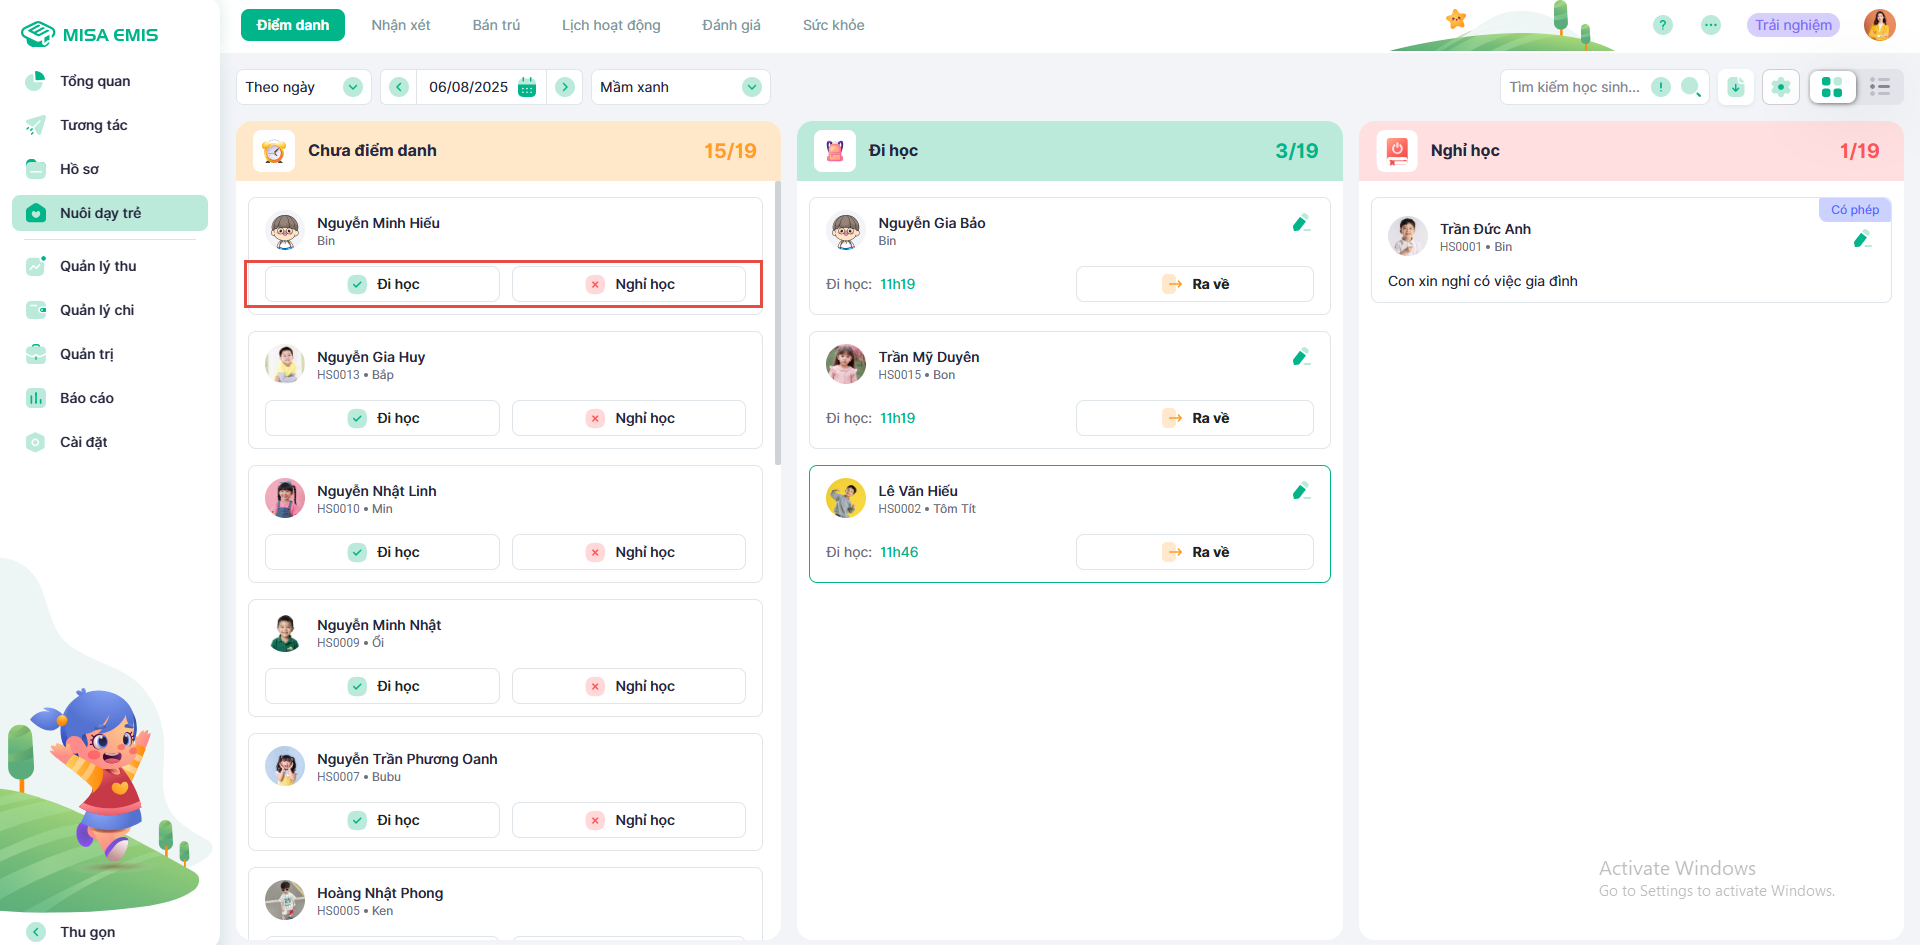
Task: Click the Nghỉ học column icon
Action: tap(1397, 151)
